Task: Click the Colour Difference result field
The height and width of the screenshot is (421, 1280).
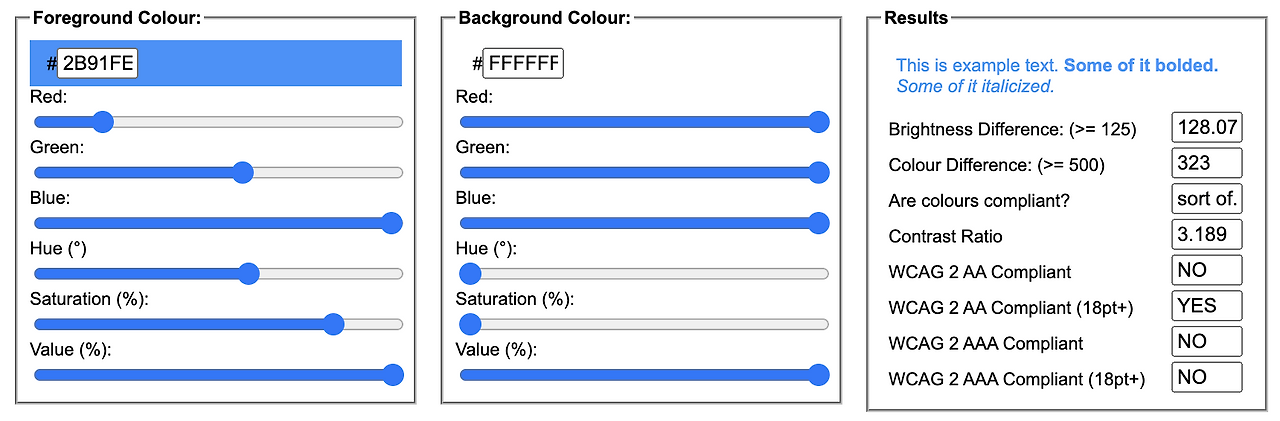Action: click(x=1206, y=163)
